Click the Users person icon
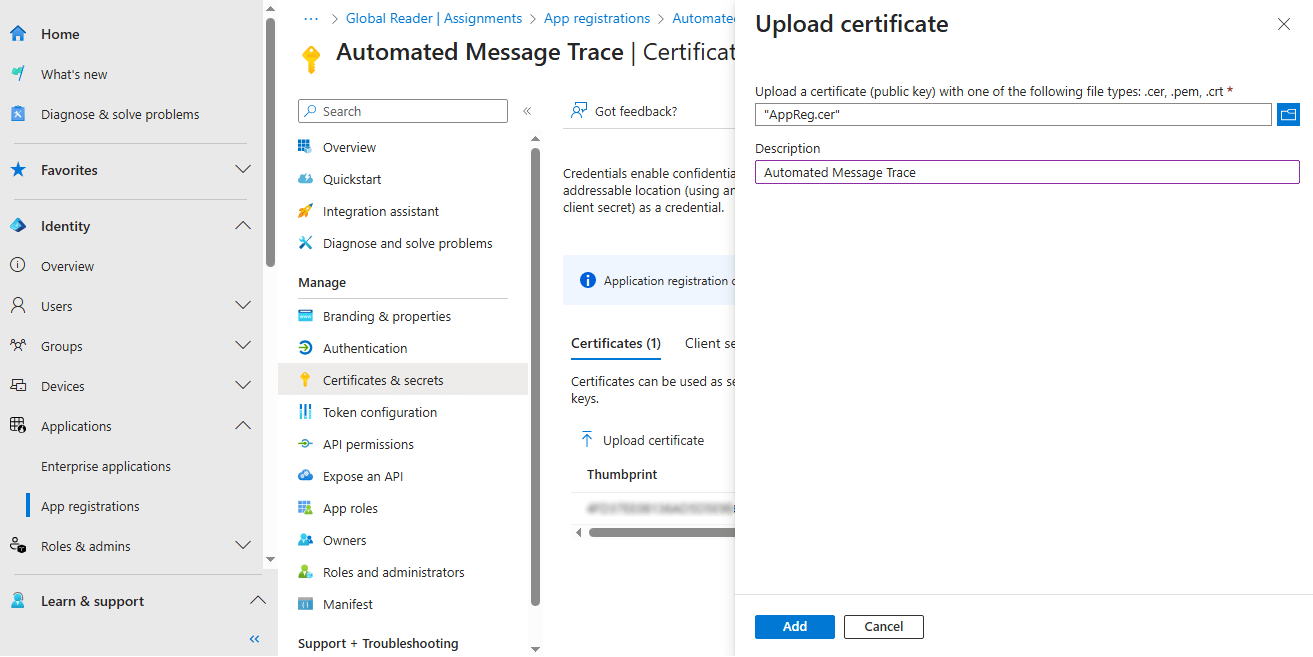The image size is (1313, 657). [18, 306]
